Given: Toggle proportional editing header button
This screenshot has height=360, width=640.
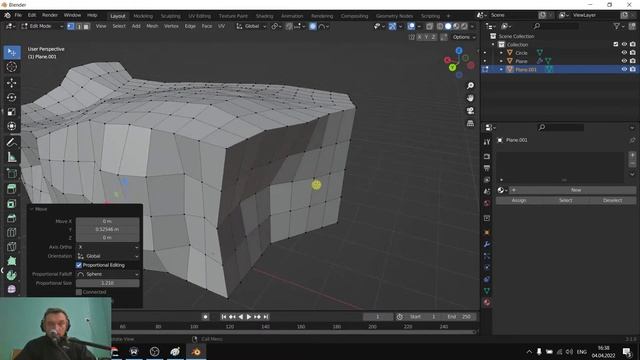Looking at the screenshot, I should [313, 26].
